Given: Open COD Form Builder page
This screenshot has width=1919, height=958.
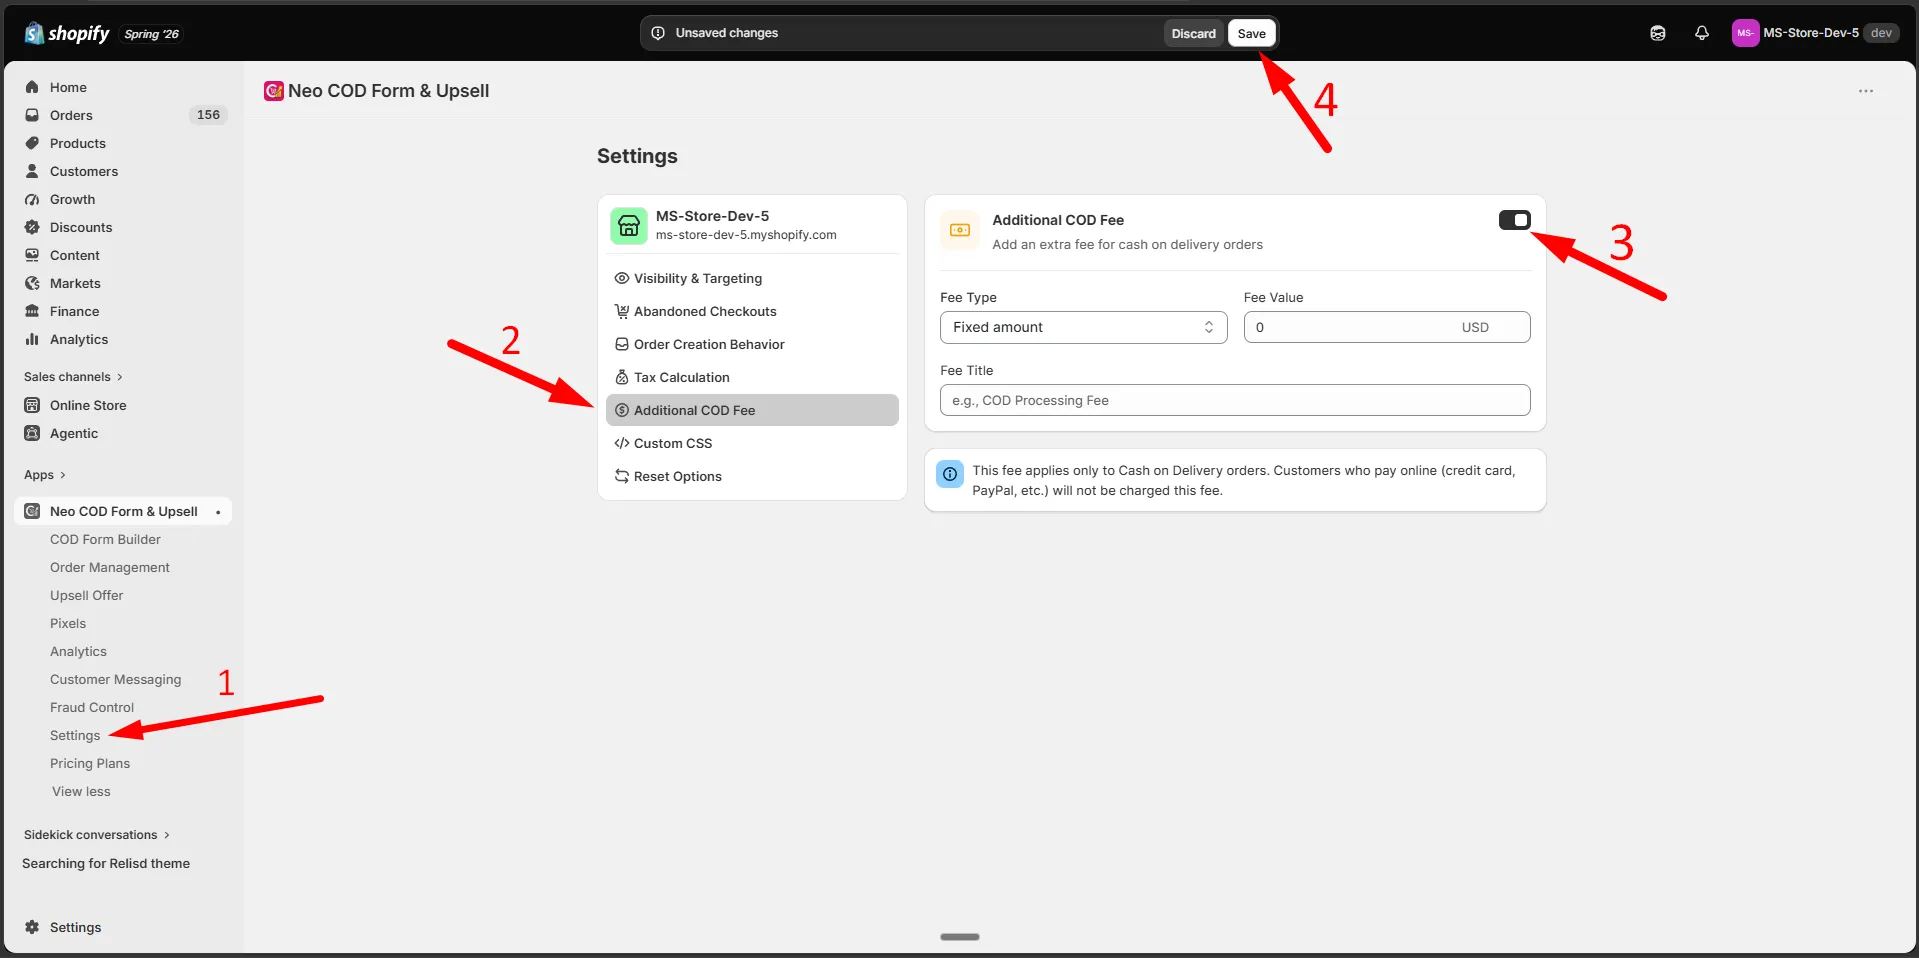Looking at the screenshot, I should tap(105, 539).
